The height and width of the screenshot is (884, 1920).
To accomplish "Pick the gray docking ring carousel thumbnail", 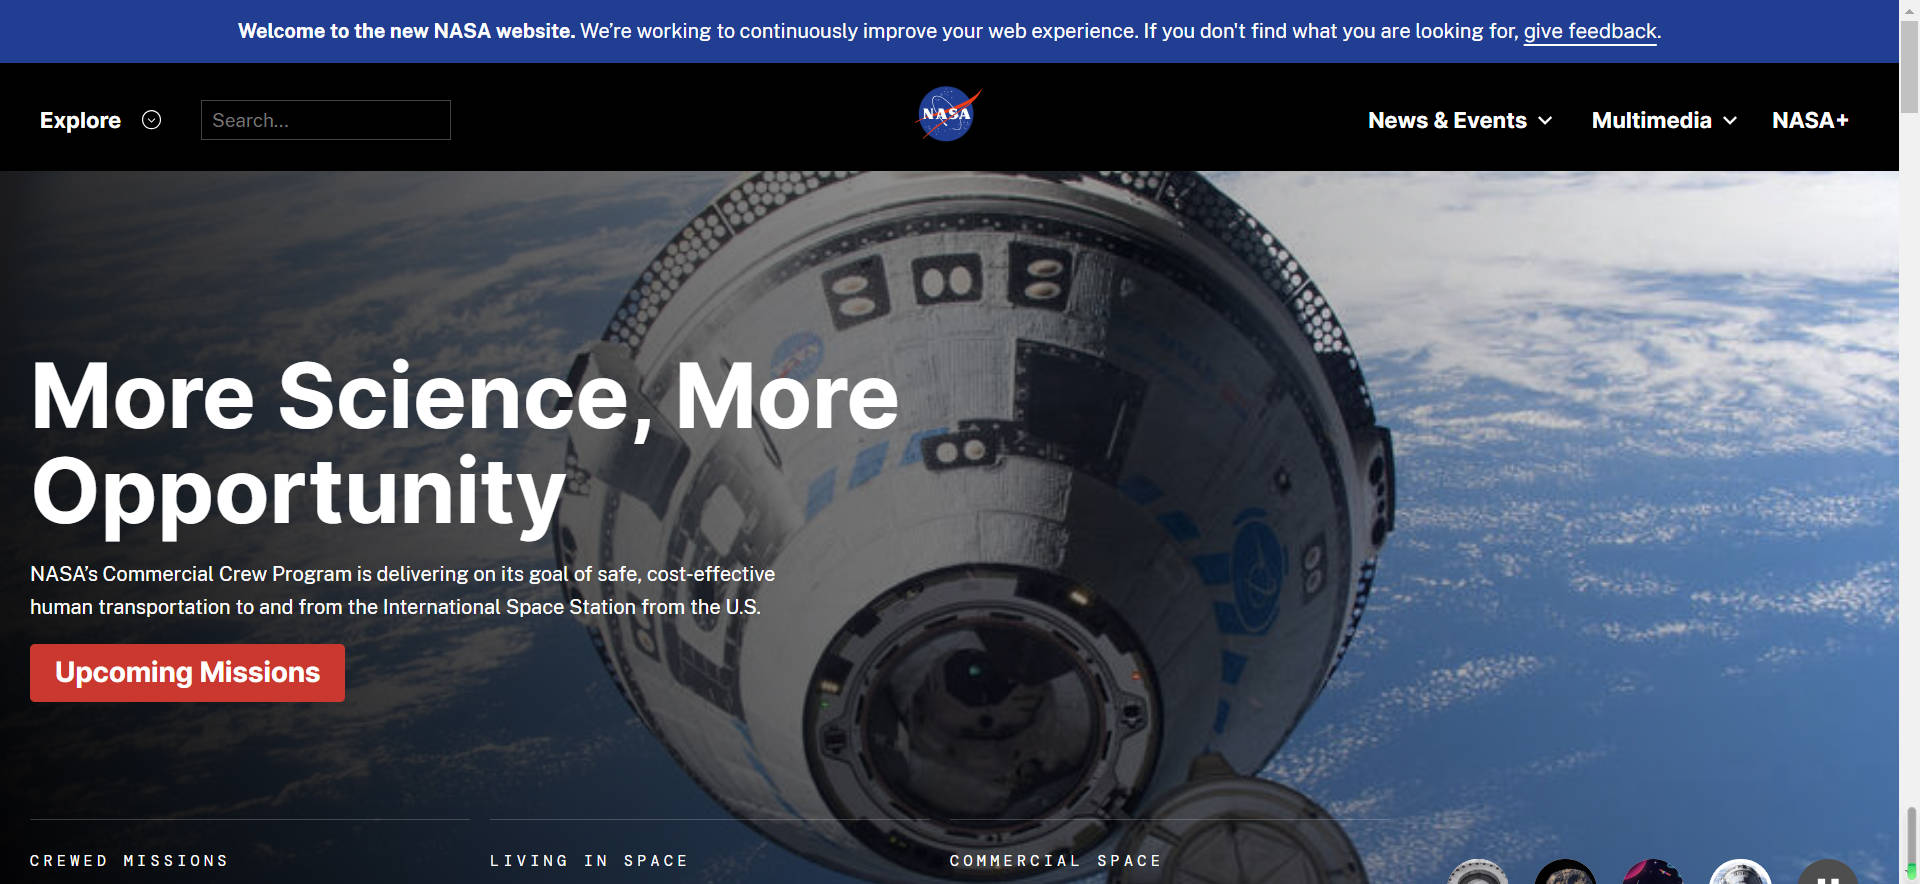I will [x=1478, y=873].
